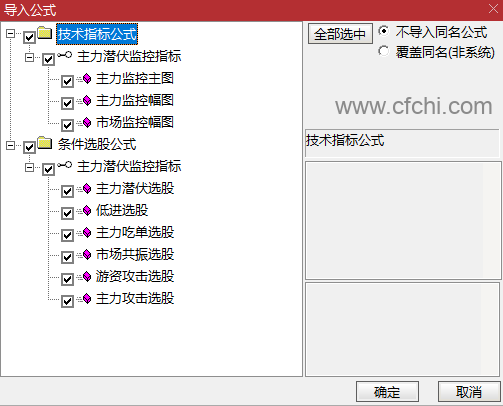This screenshot has height=406, width=503.
Task: Click the key icon under 技术指标公式
Action: tap(64, 55)
